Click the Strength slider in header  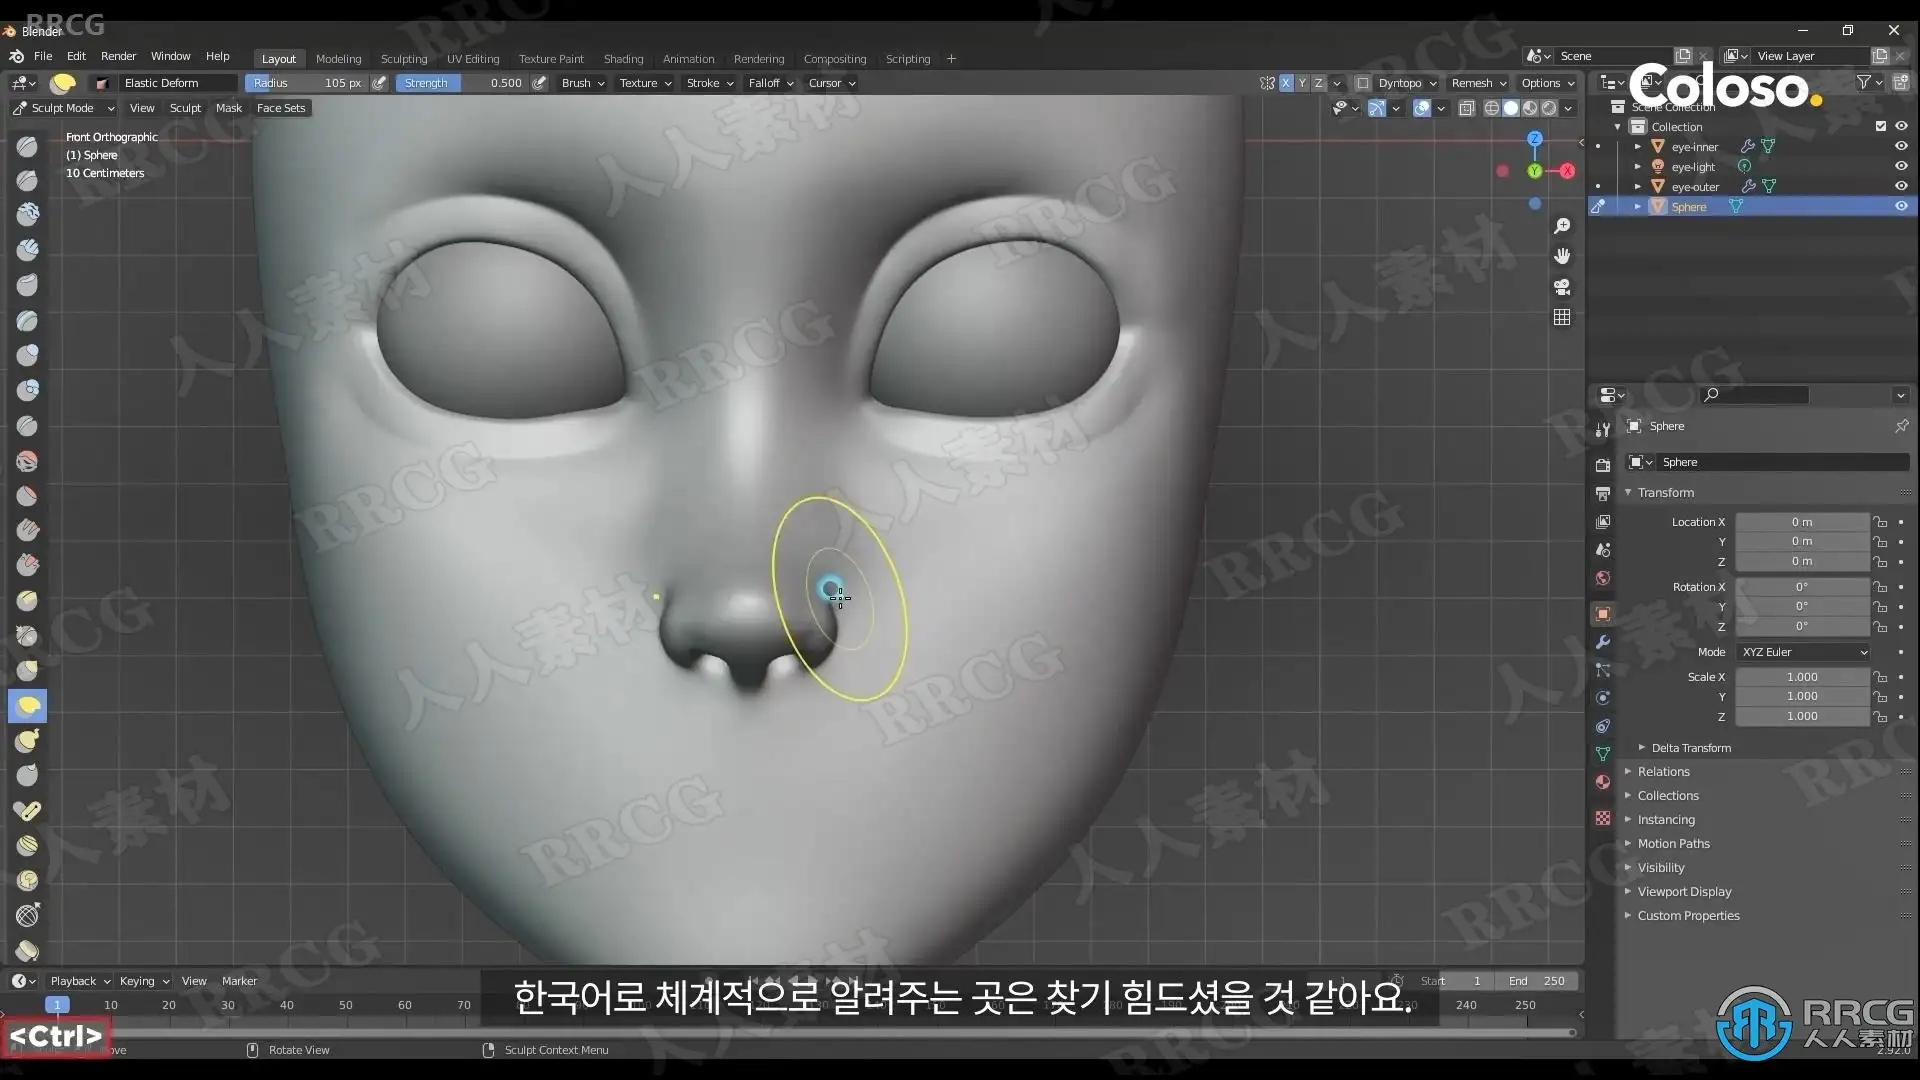(x=462, y=83)
